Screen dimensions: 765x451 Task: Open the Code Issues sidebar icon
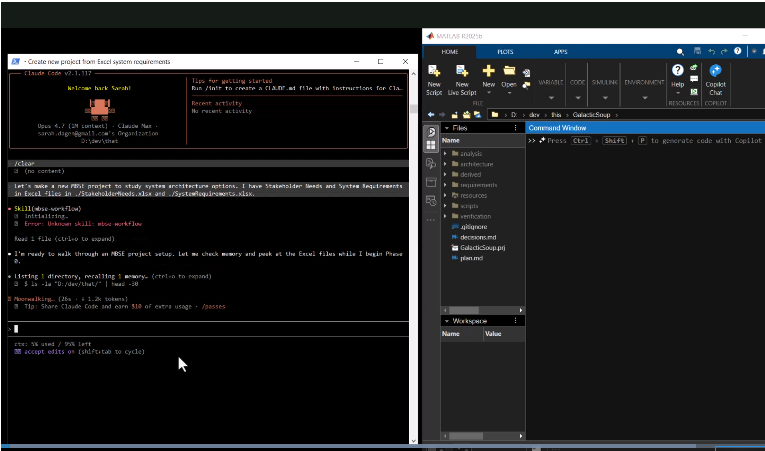(x=431, y=164)
